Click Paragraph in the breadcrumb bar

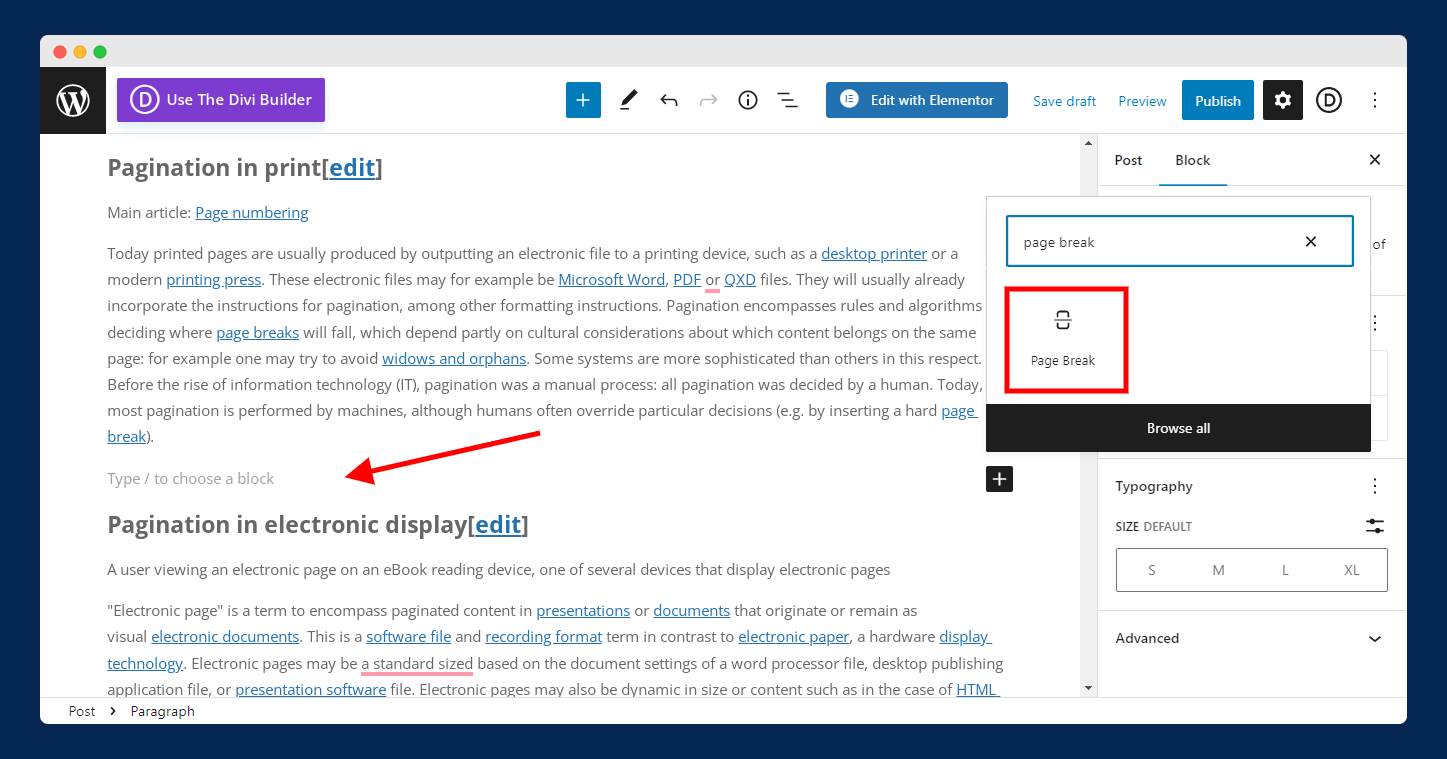(163, 711)
